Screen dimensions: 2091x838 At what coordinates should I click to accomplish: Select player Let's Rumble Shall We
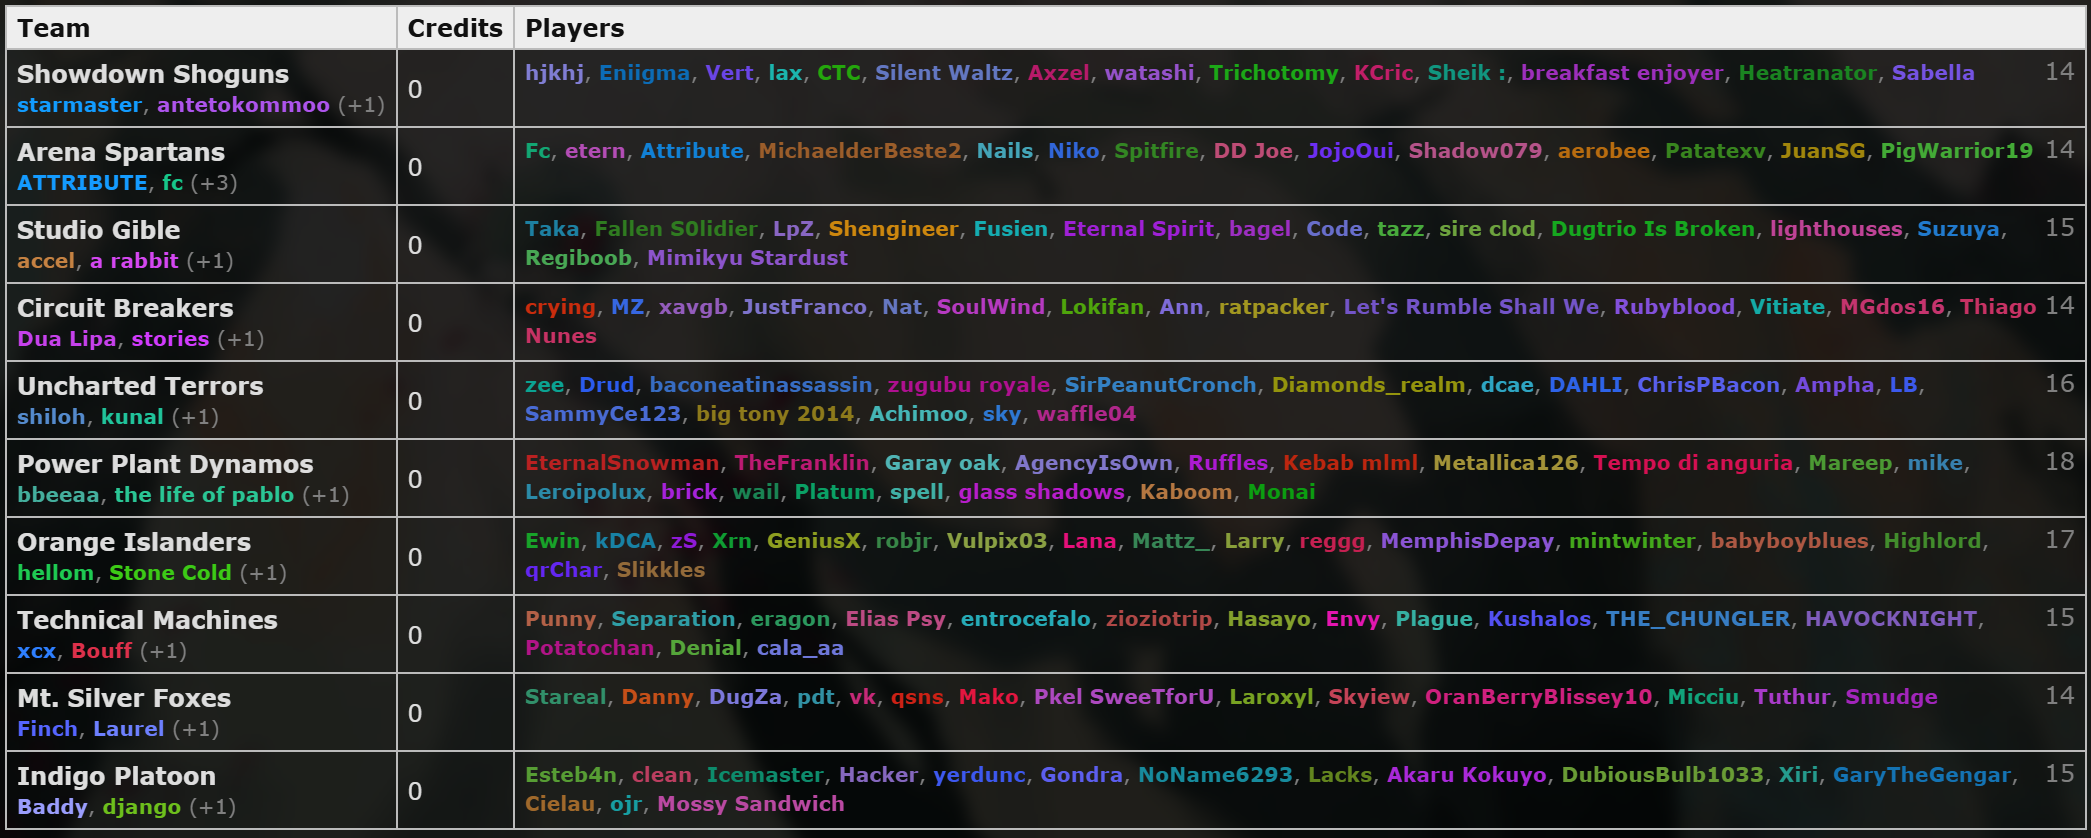click(1471, 307)
